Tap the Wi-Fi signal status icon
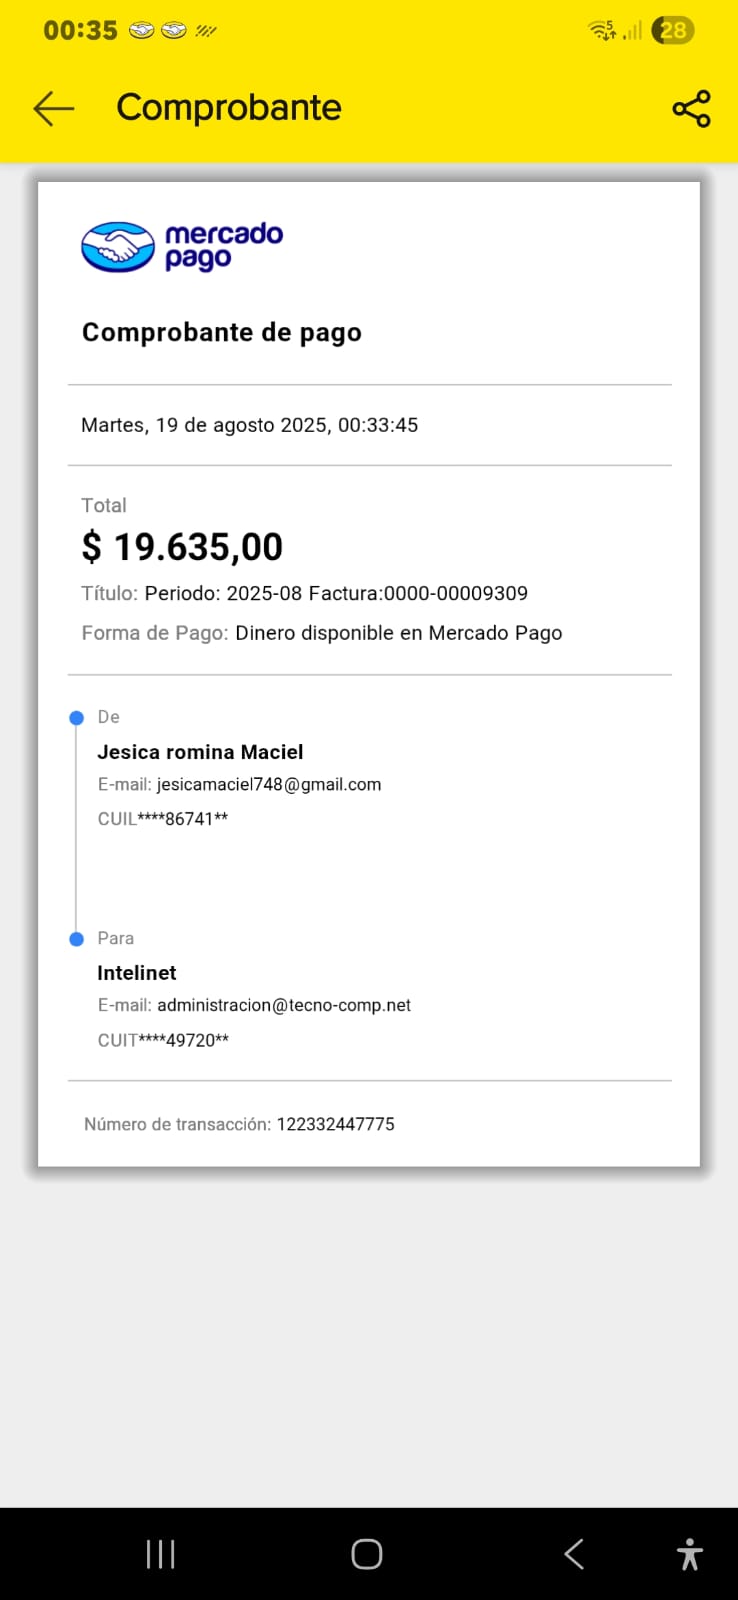738x1600 pixels. [602, 30]
